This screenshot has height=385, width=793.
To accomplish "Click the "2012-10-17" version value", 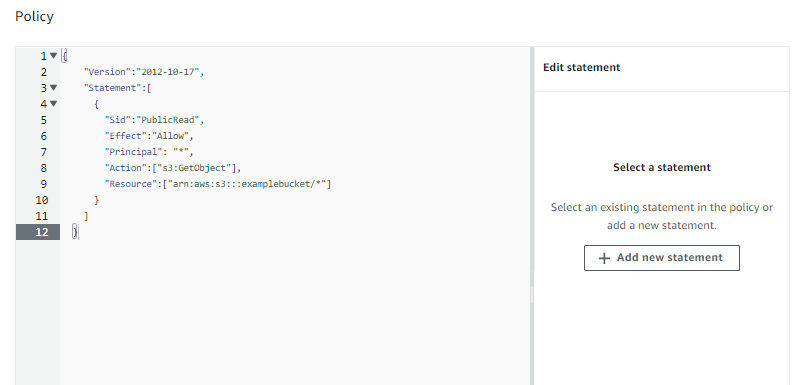I will pos(167,72).
